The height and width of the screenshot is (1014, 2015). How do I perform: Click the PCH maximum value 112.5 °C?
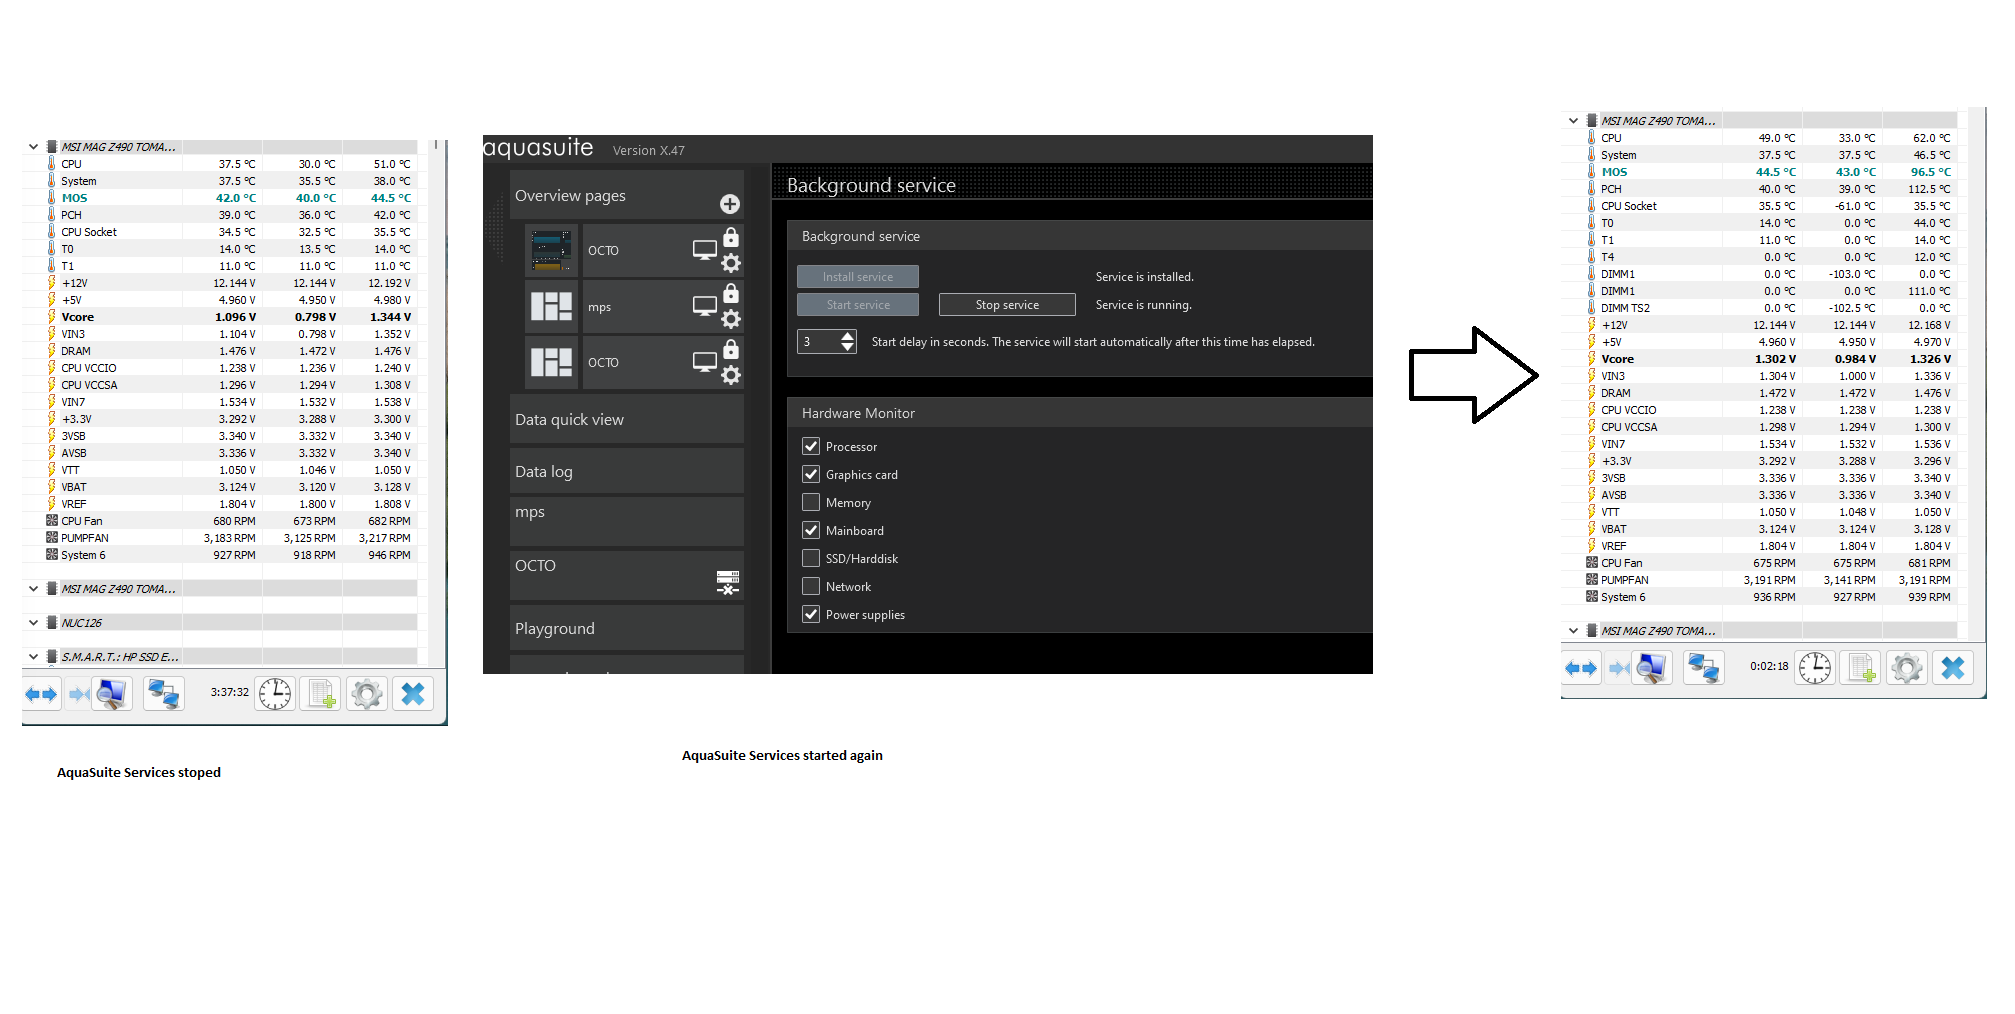pyautogui.click(x=1929, y=189)
